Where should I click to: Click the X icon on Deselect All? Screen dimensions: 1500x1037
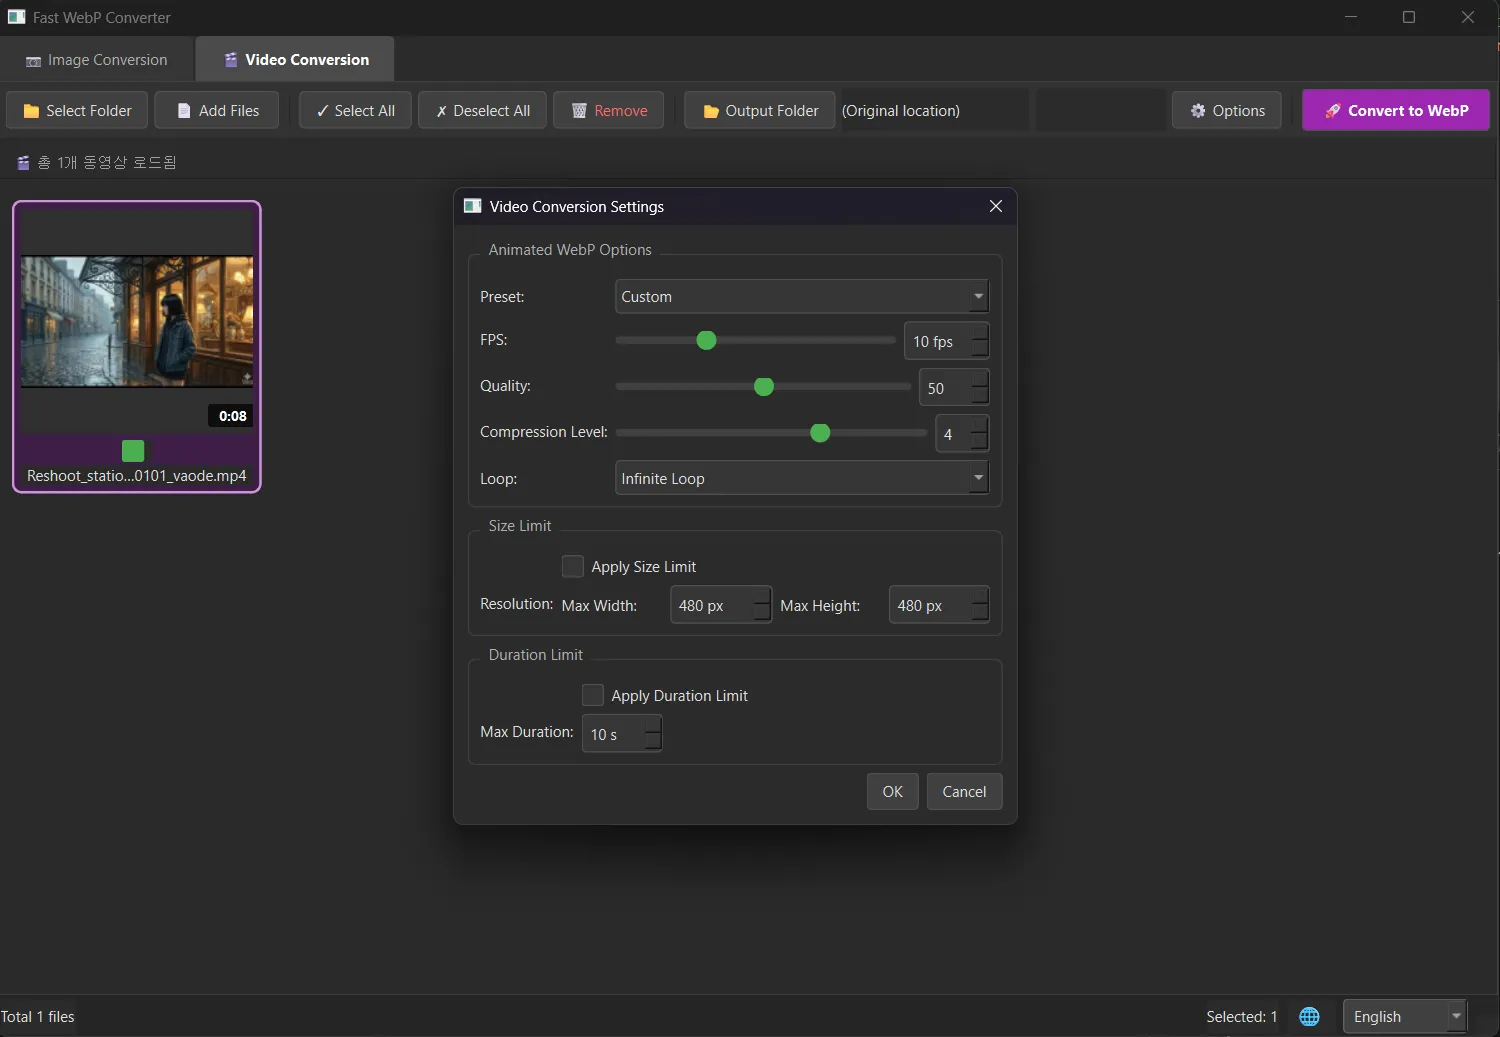coord(440,110)
